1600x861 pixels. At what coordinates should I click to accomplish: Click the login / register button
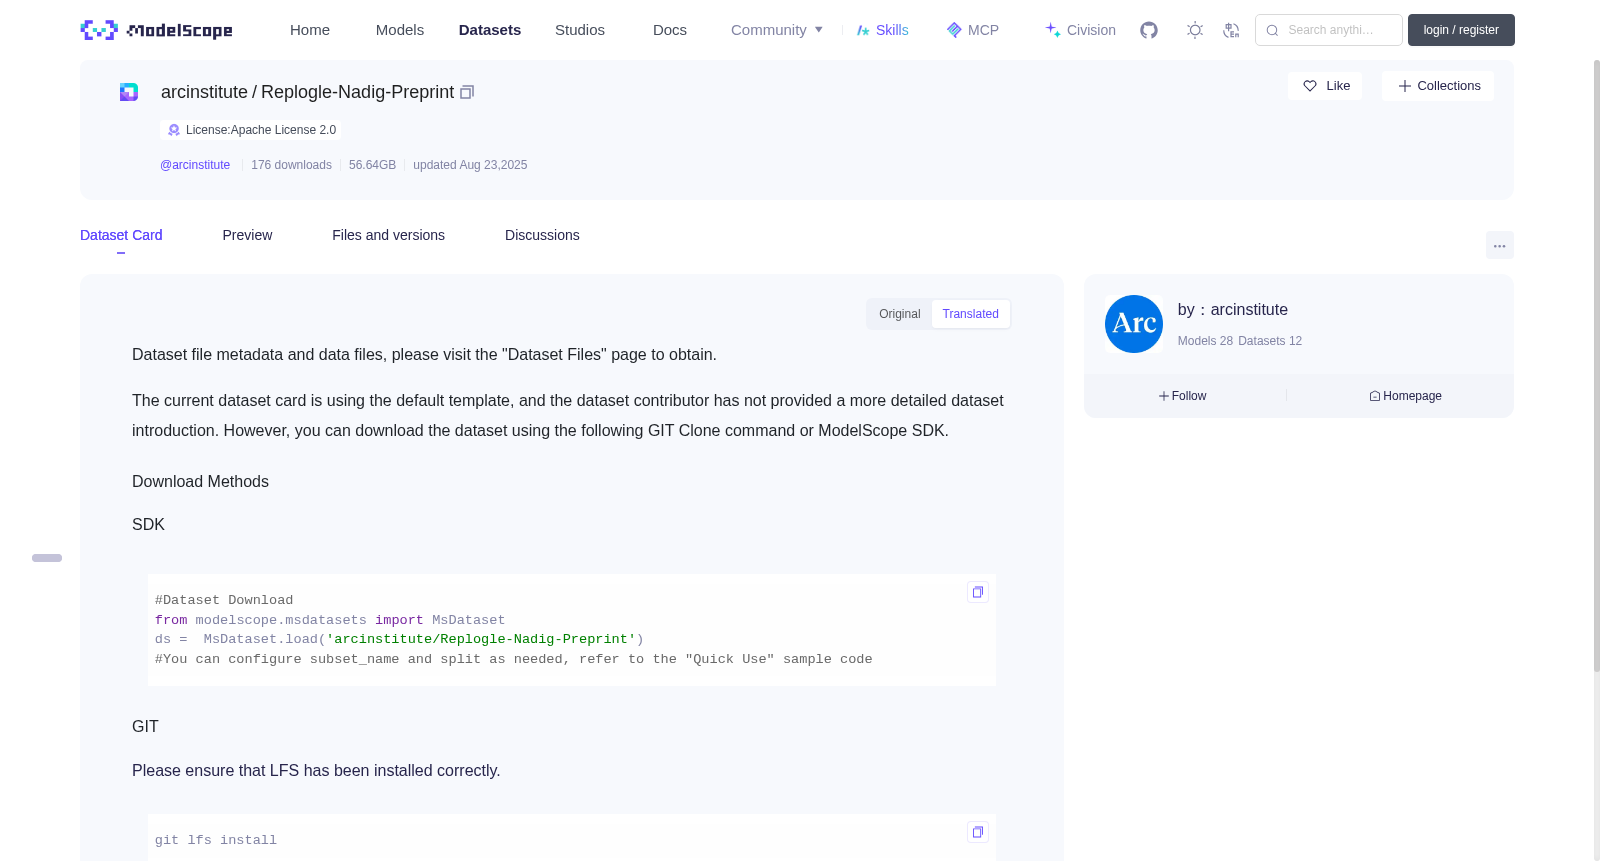(x=1461, y=30)
